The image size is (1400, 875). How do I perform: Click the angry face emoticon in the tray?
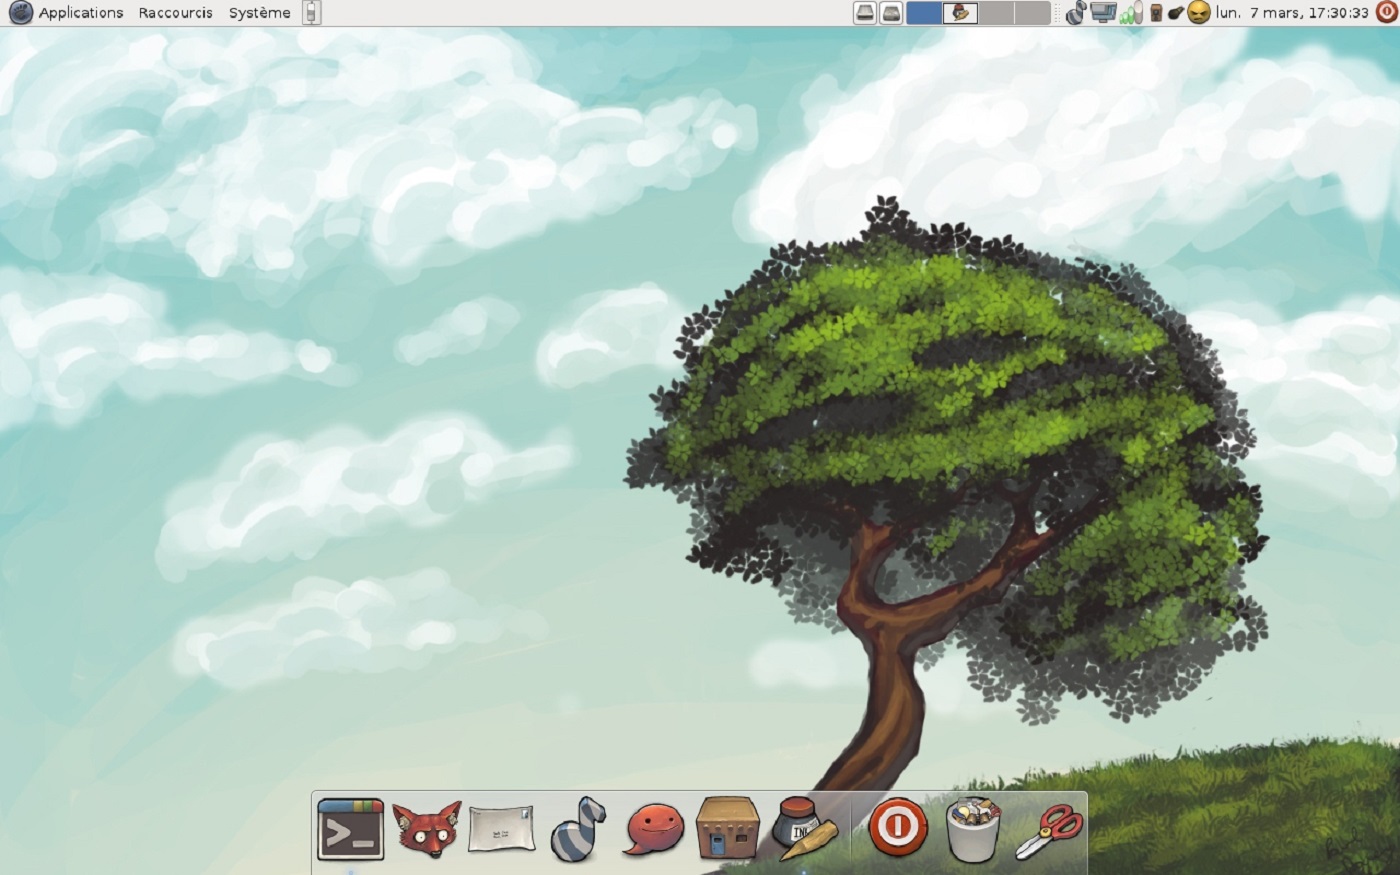coord(1197,13)
